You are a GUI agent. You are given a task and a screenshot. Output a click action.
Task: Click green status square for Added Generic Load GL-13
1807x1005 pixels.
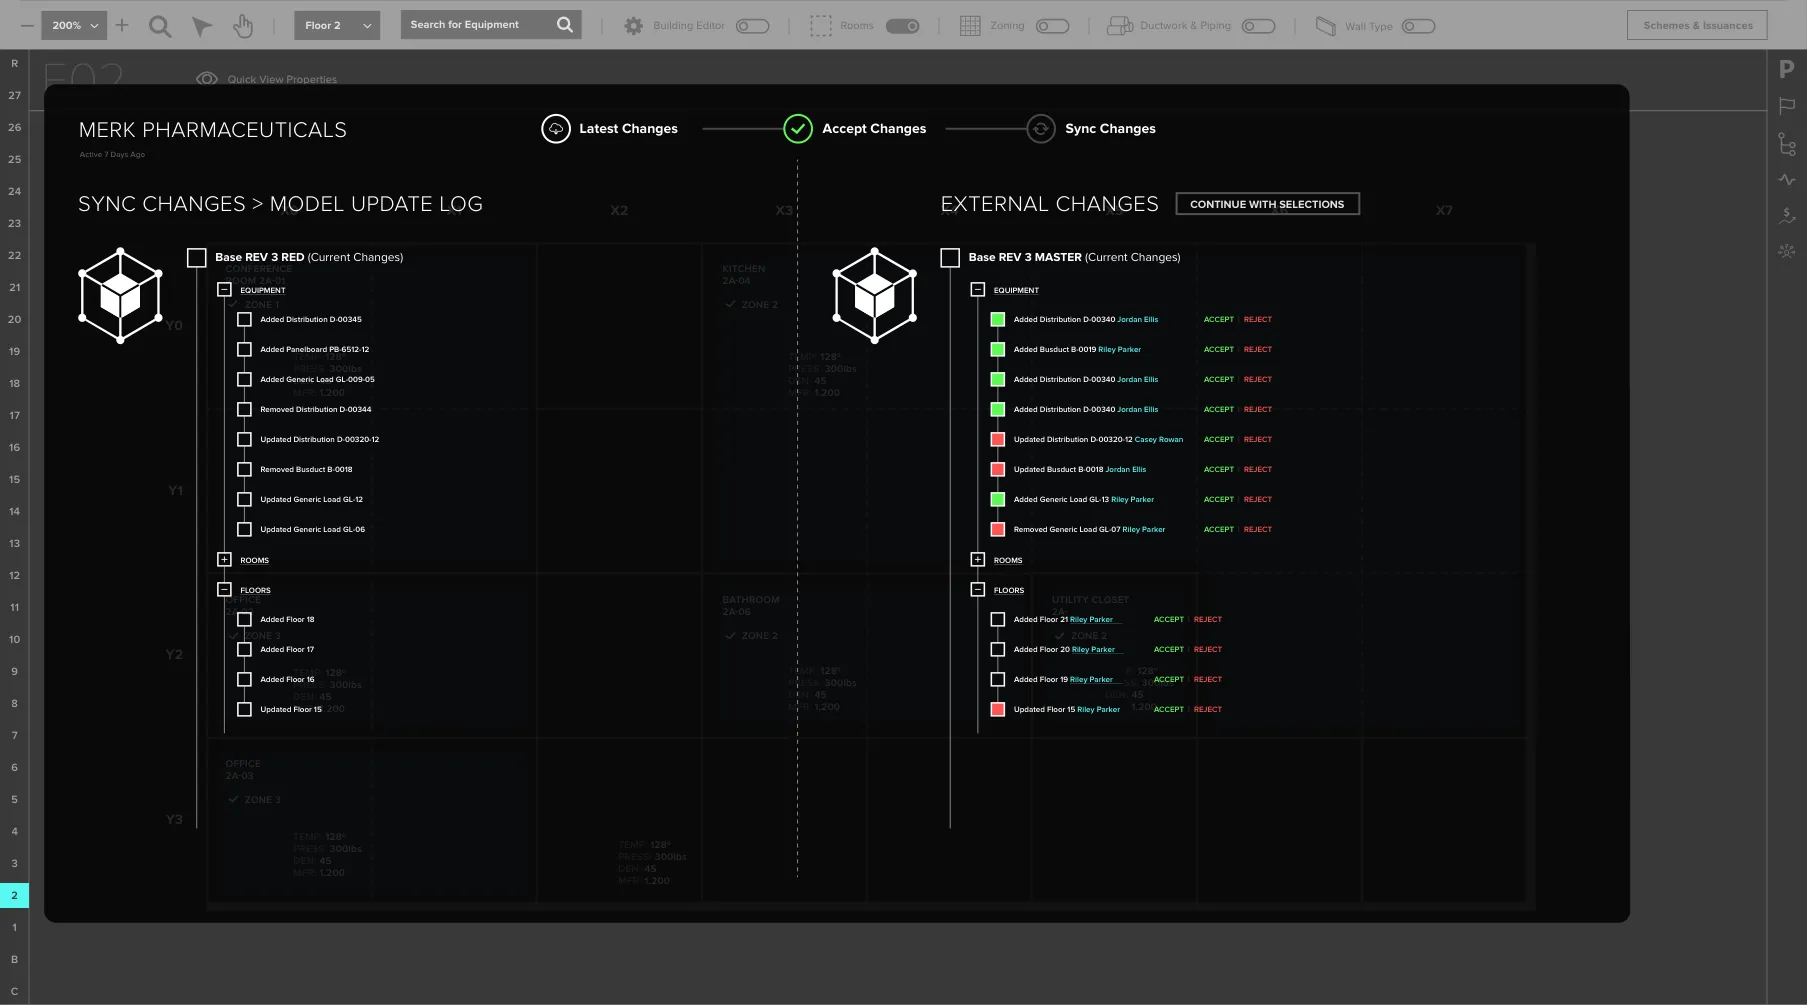pyautogui.click(x=997, y=500)
